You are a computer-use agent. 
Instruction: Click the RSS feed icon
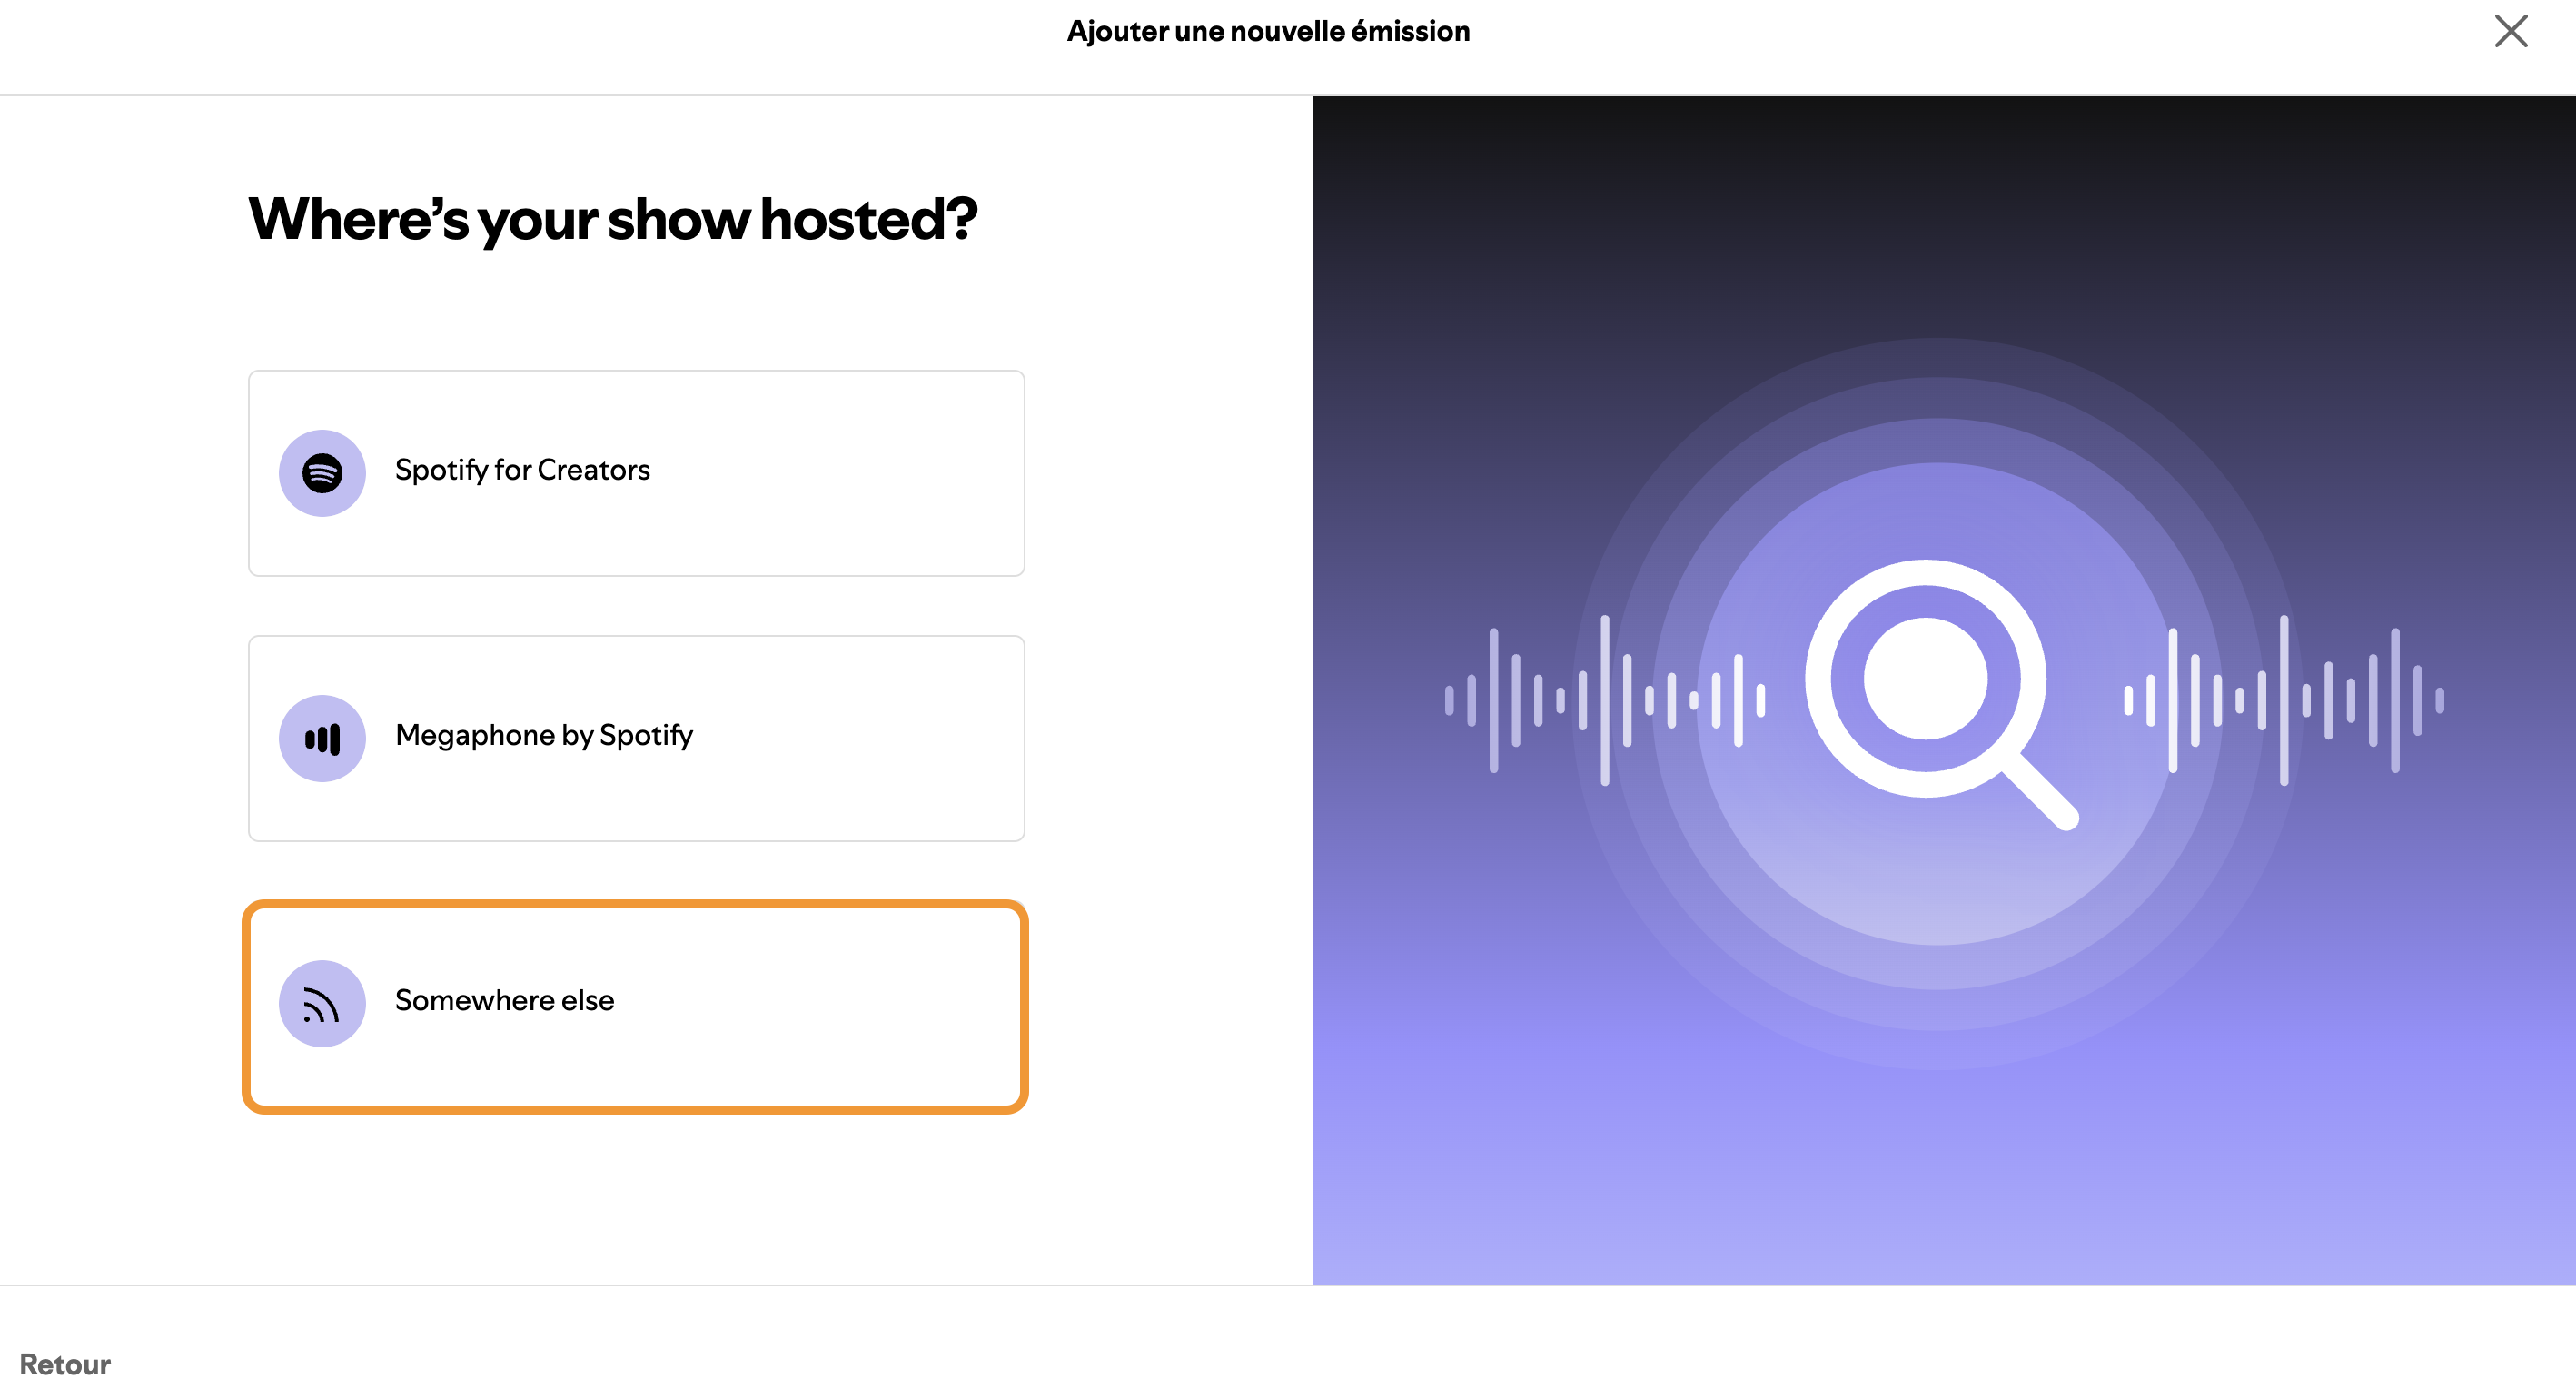[322, 1004]
